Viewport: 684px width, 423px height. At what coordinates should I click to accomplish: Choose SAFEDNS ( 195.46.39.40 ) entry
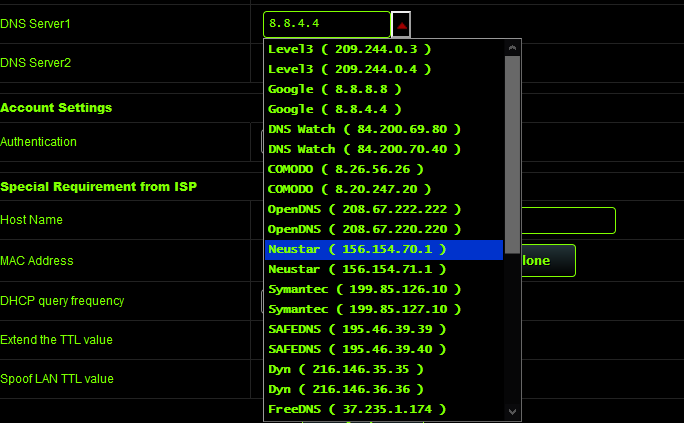tap(384, 350)
